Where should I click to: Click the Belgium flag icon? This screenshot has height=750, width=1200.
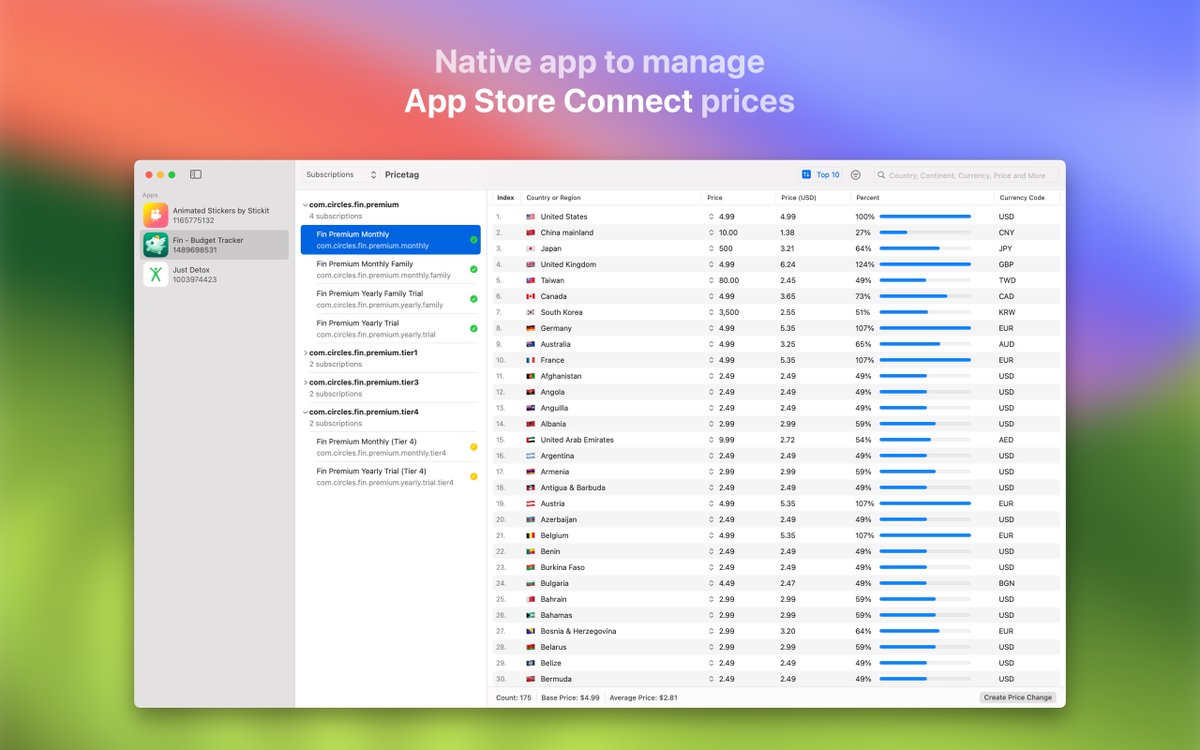click(531, 536)
